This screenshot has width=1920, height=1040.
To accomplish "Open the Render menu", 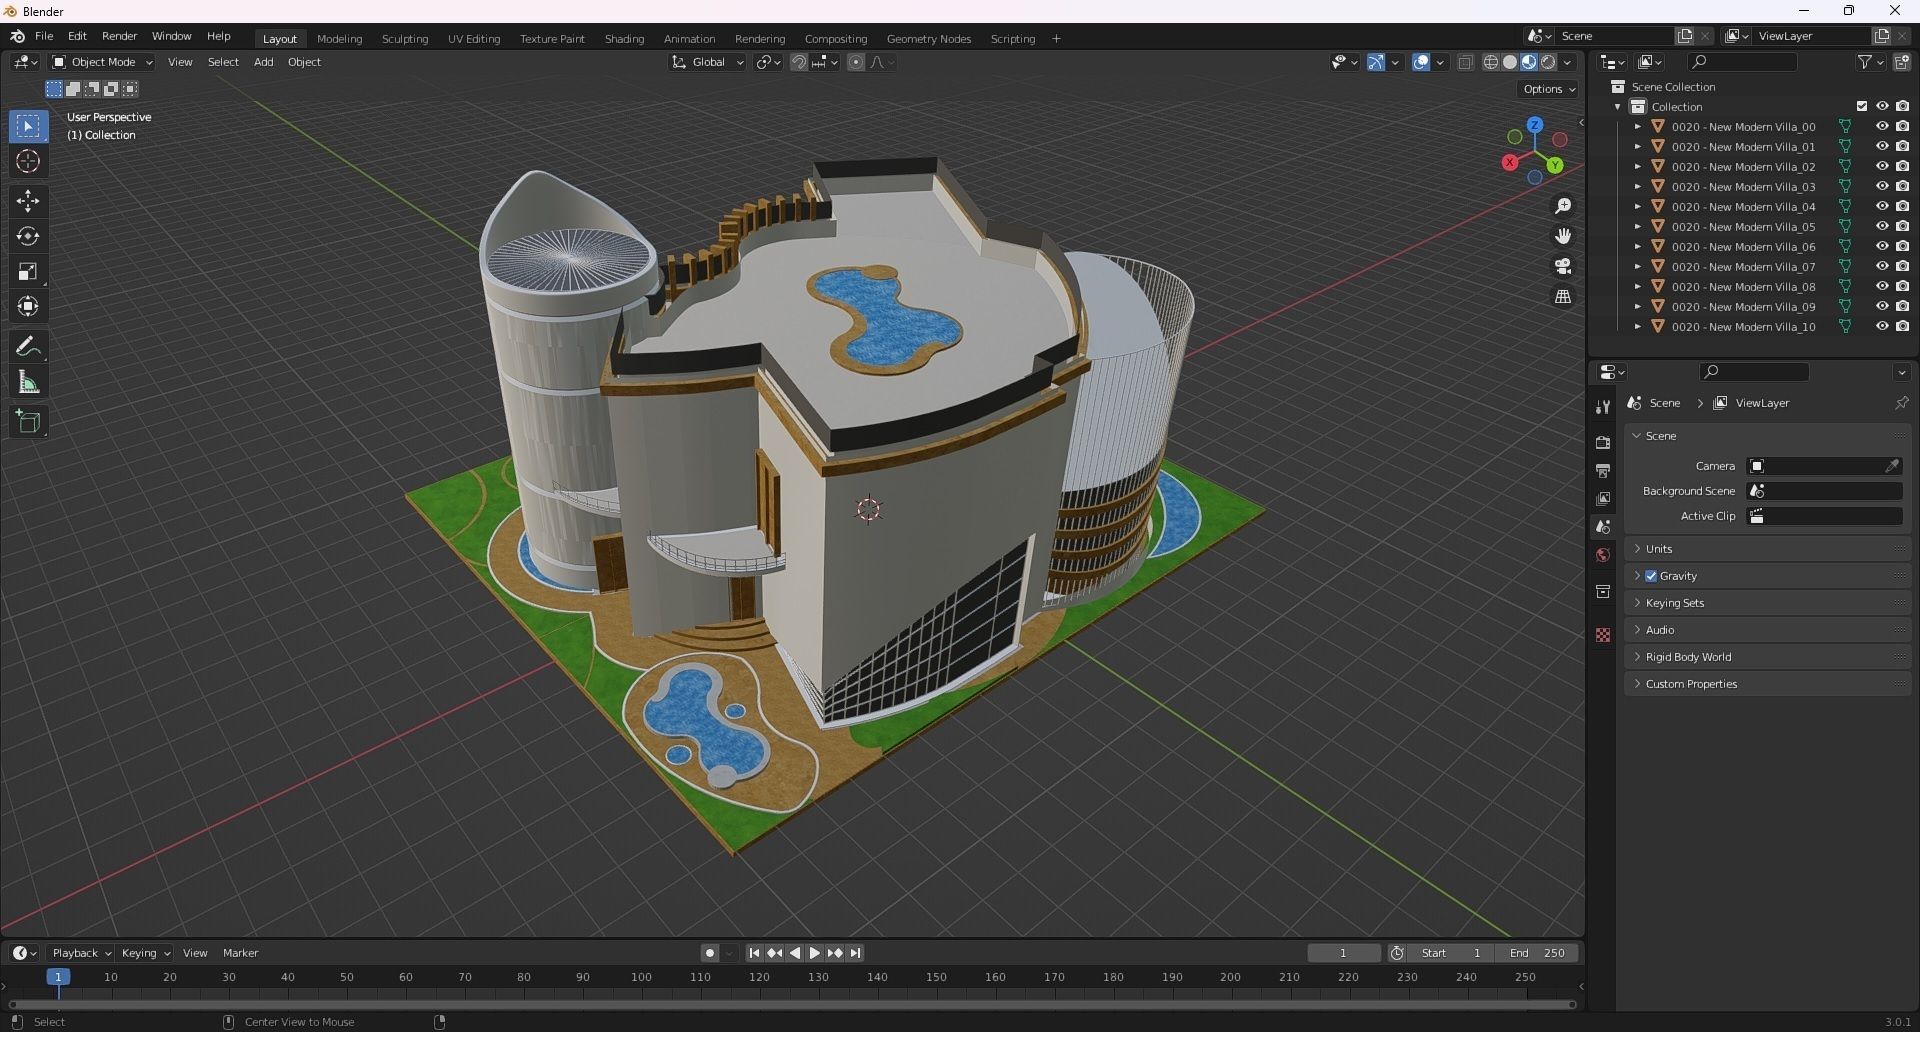I will pyautogui.click(x=119, y=36).
